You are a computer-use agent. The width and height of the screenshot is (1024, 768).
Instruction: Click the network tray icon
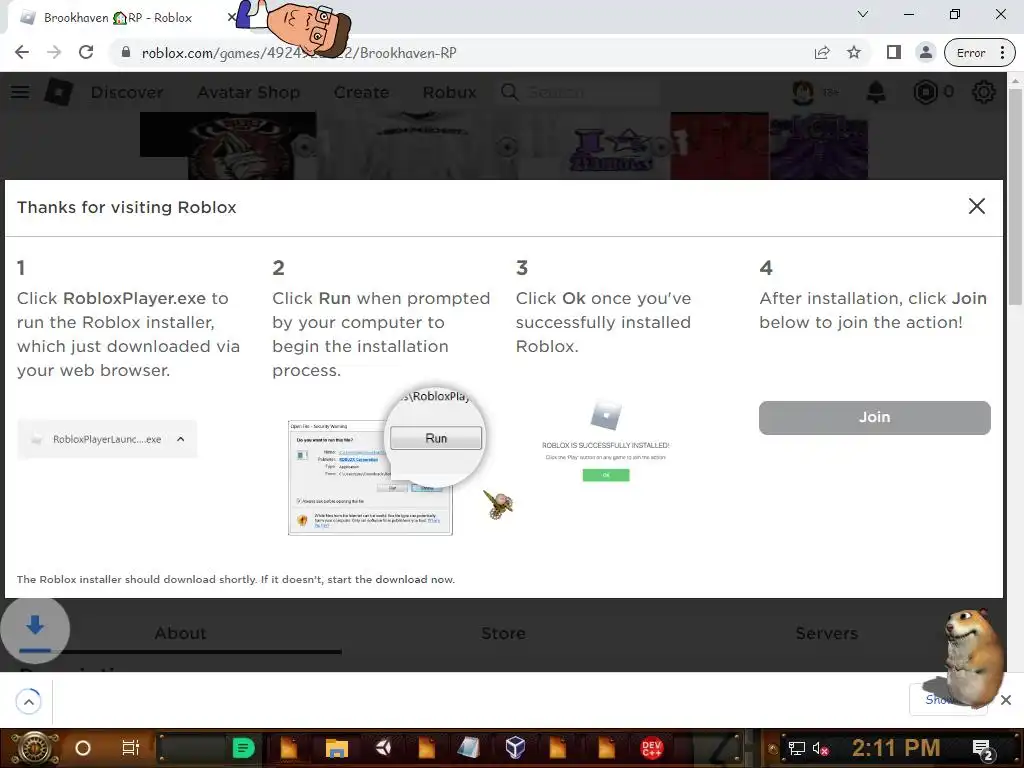(796, 748)
